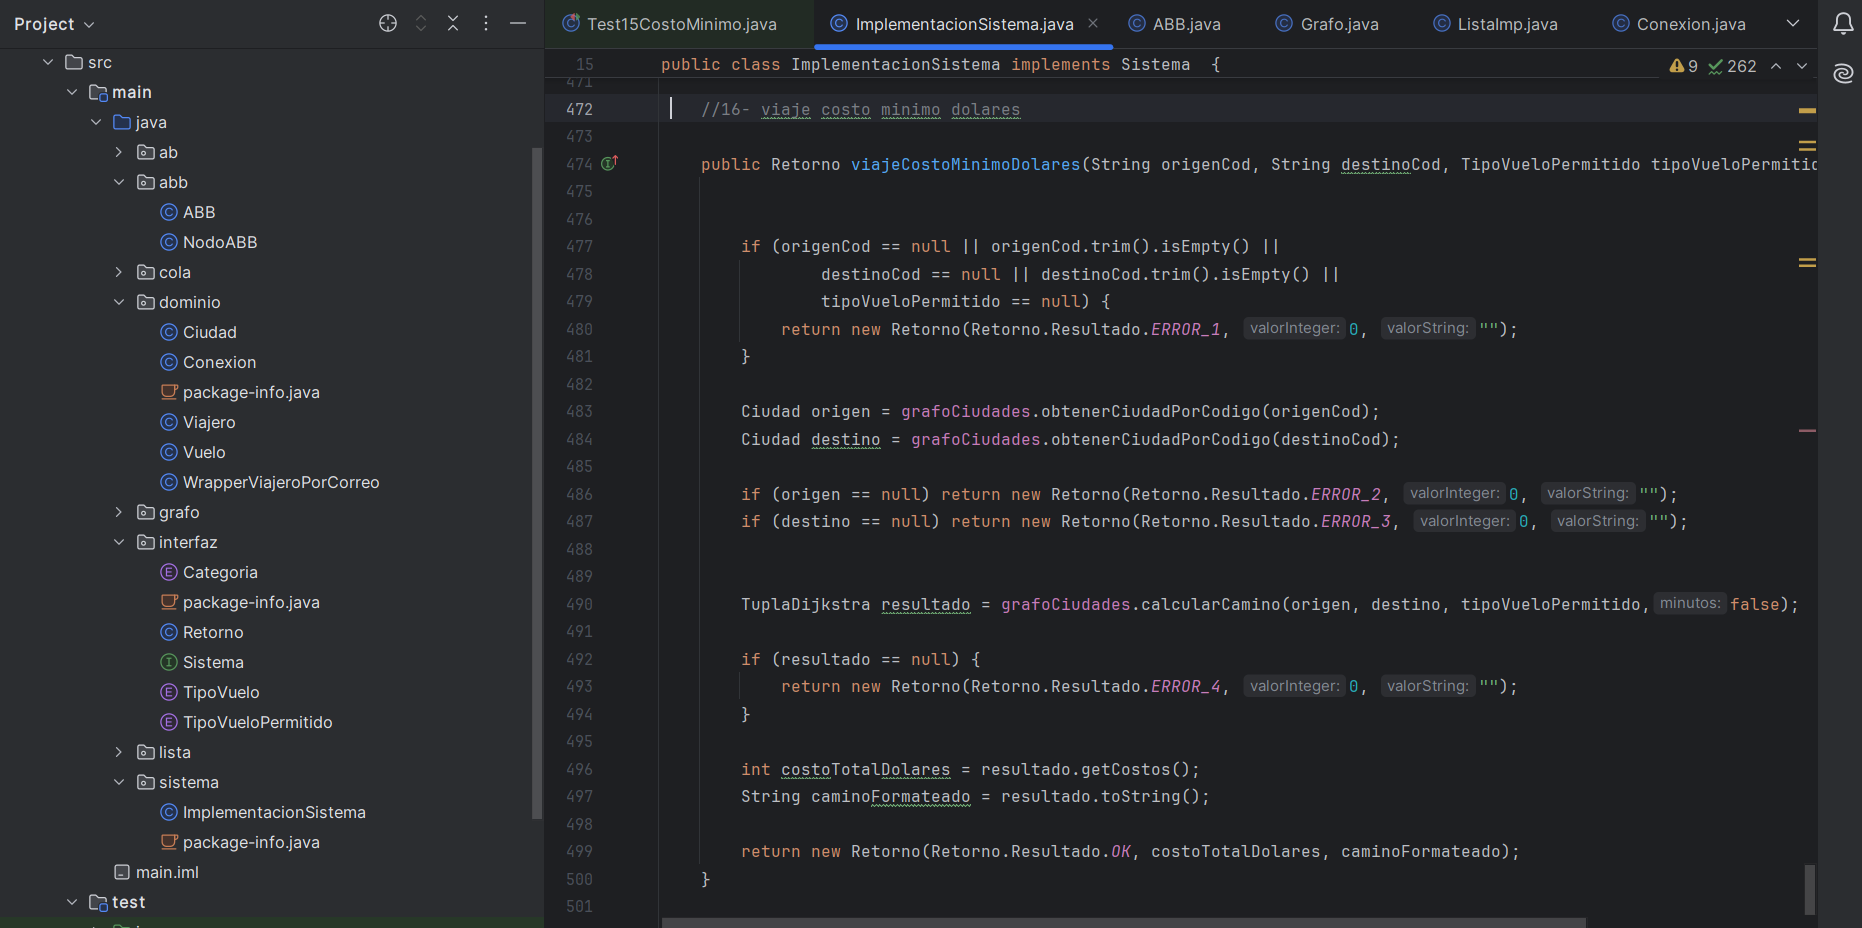Collapse the abb package
The width and height of the screenshot is (1862, 928).
119,182
